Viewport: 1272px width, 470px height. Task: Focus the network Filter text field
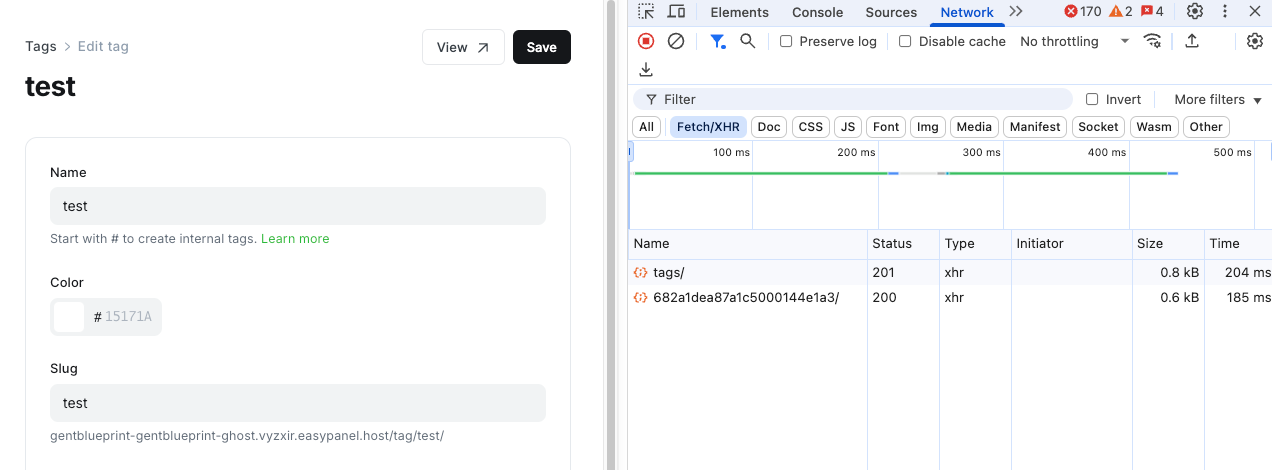point(853,99)
